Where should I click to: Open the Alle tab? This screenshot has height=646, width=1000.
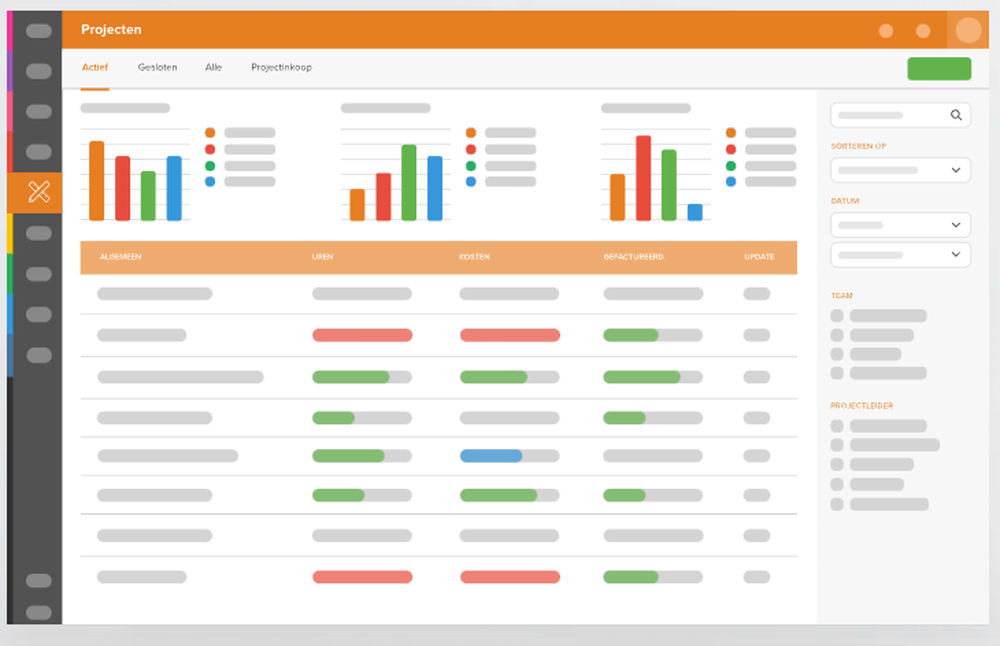pos(214,67)
